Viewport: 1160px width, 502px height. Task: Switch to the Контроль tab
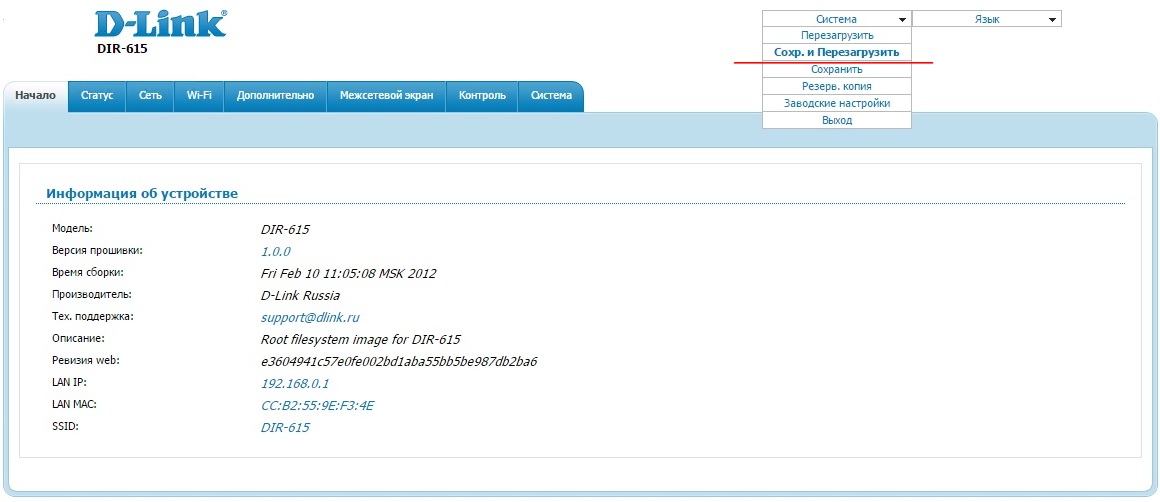point(482,96)
